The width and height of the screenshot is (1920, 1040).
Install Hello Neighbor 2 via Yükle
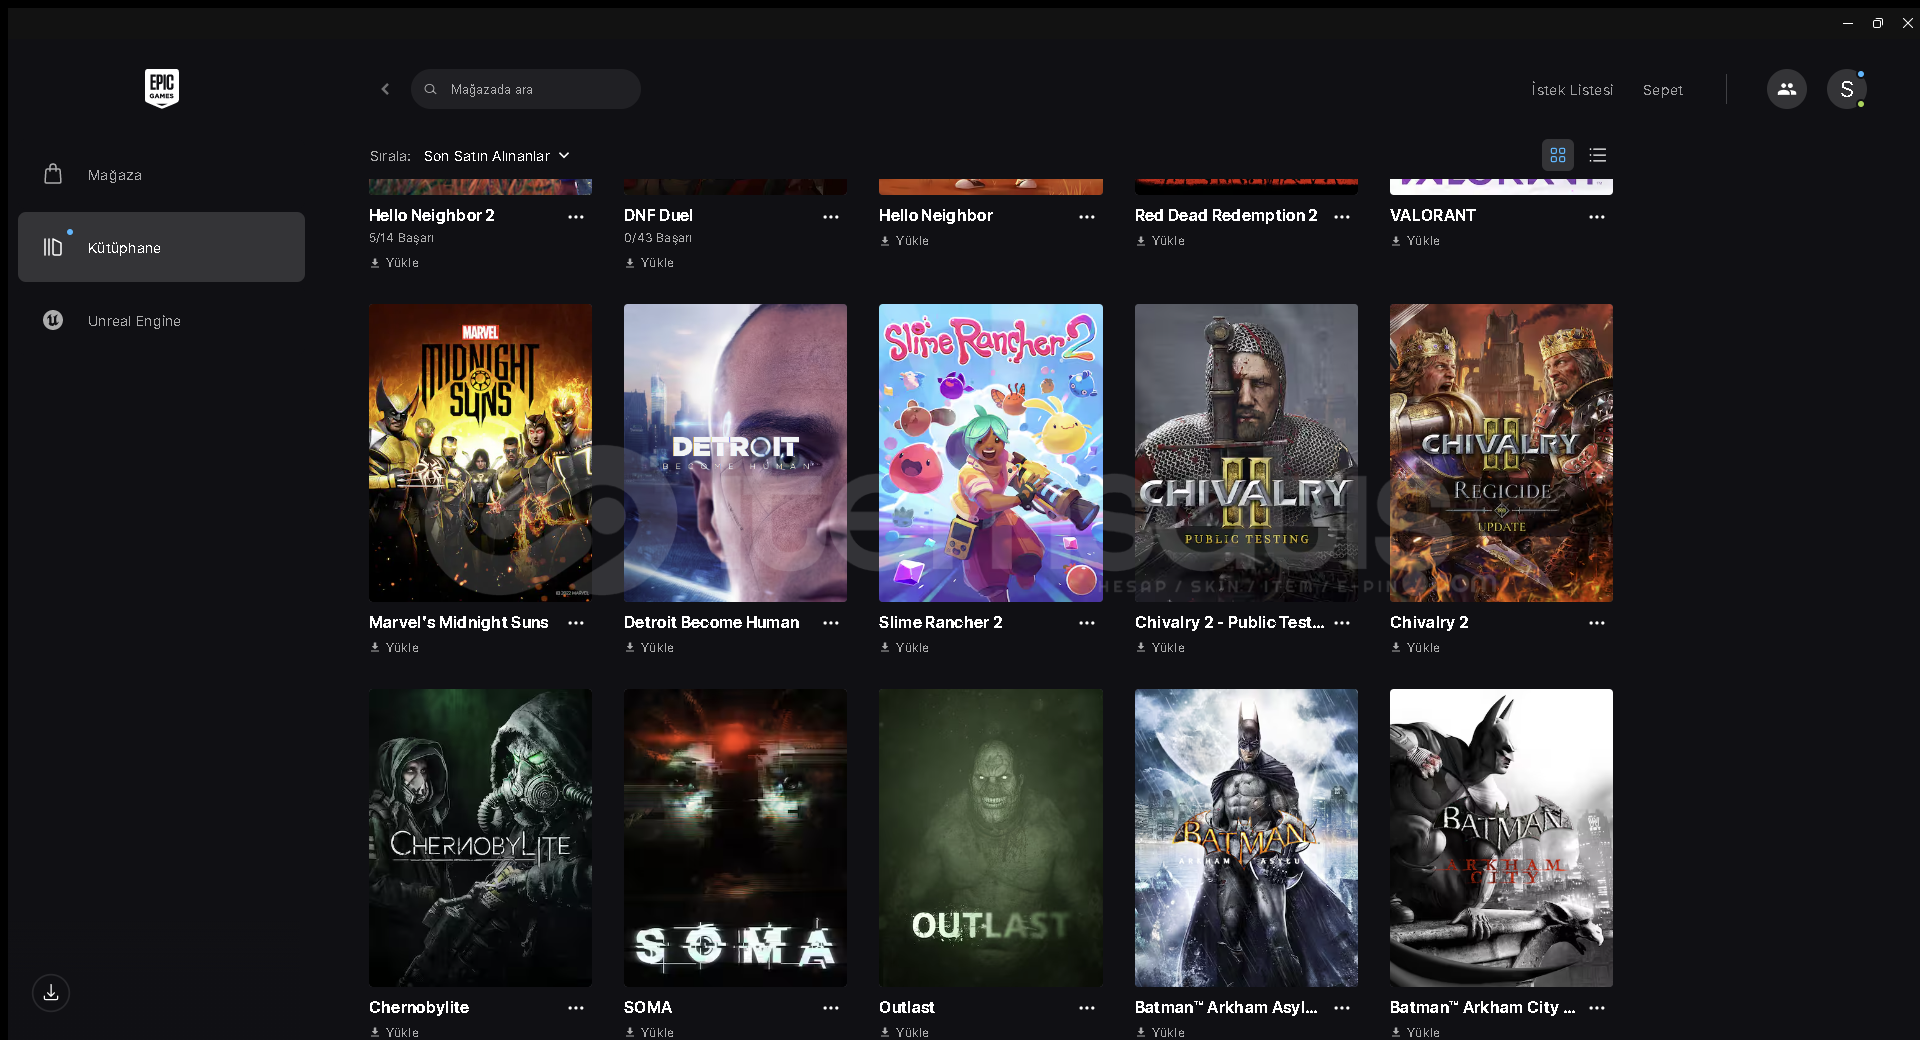click(394, 263)
